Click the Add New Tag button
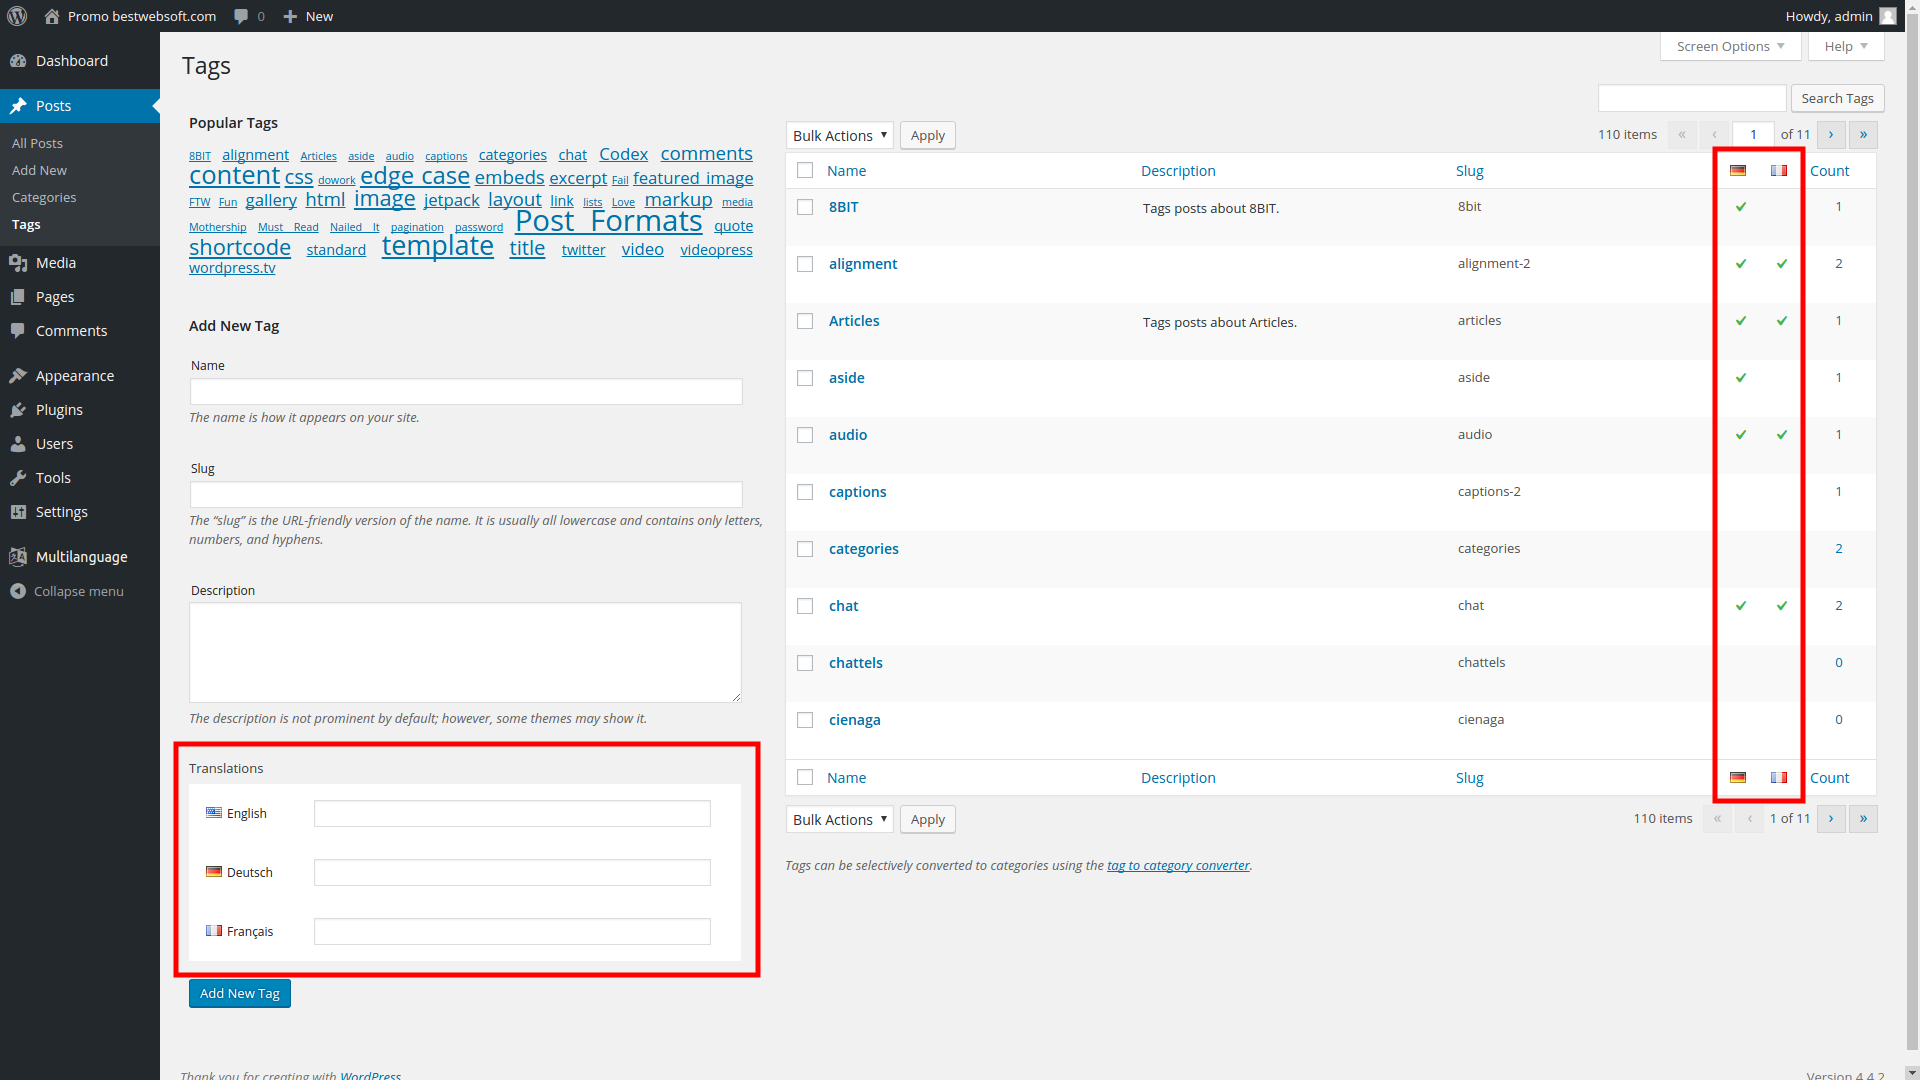The height and width of the screenshot is (1080, 1920). click(x=240, y=994)
